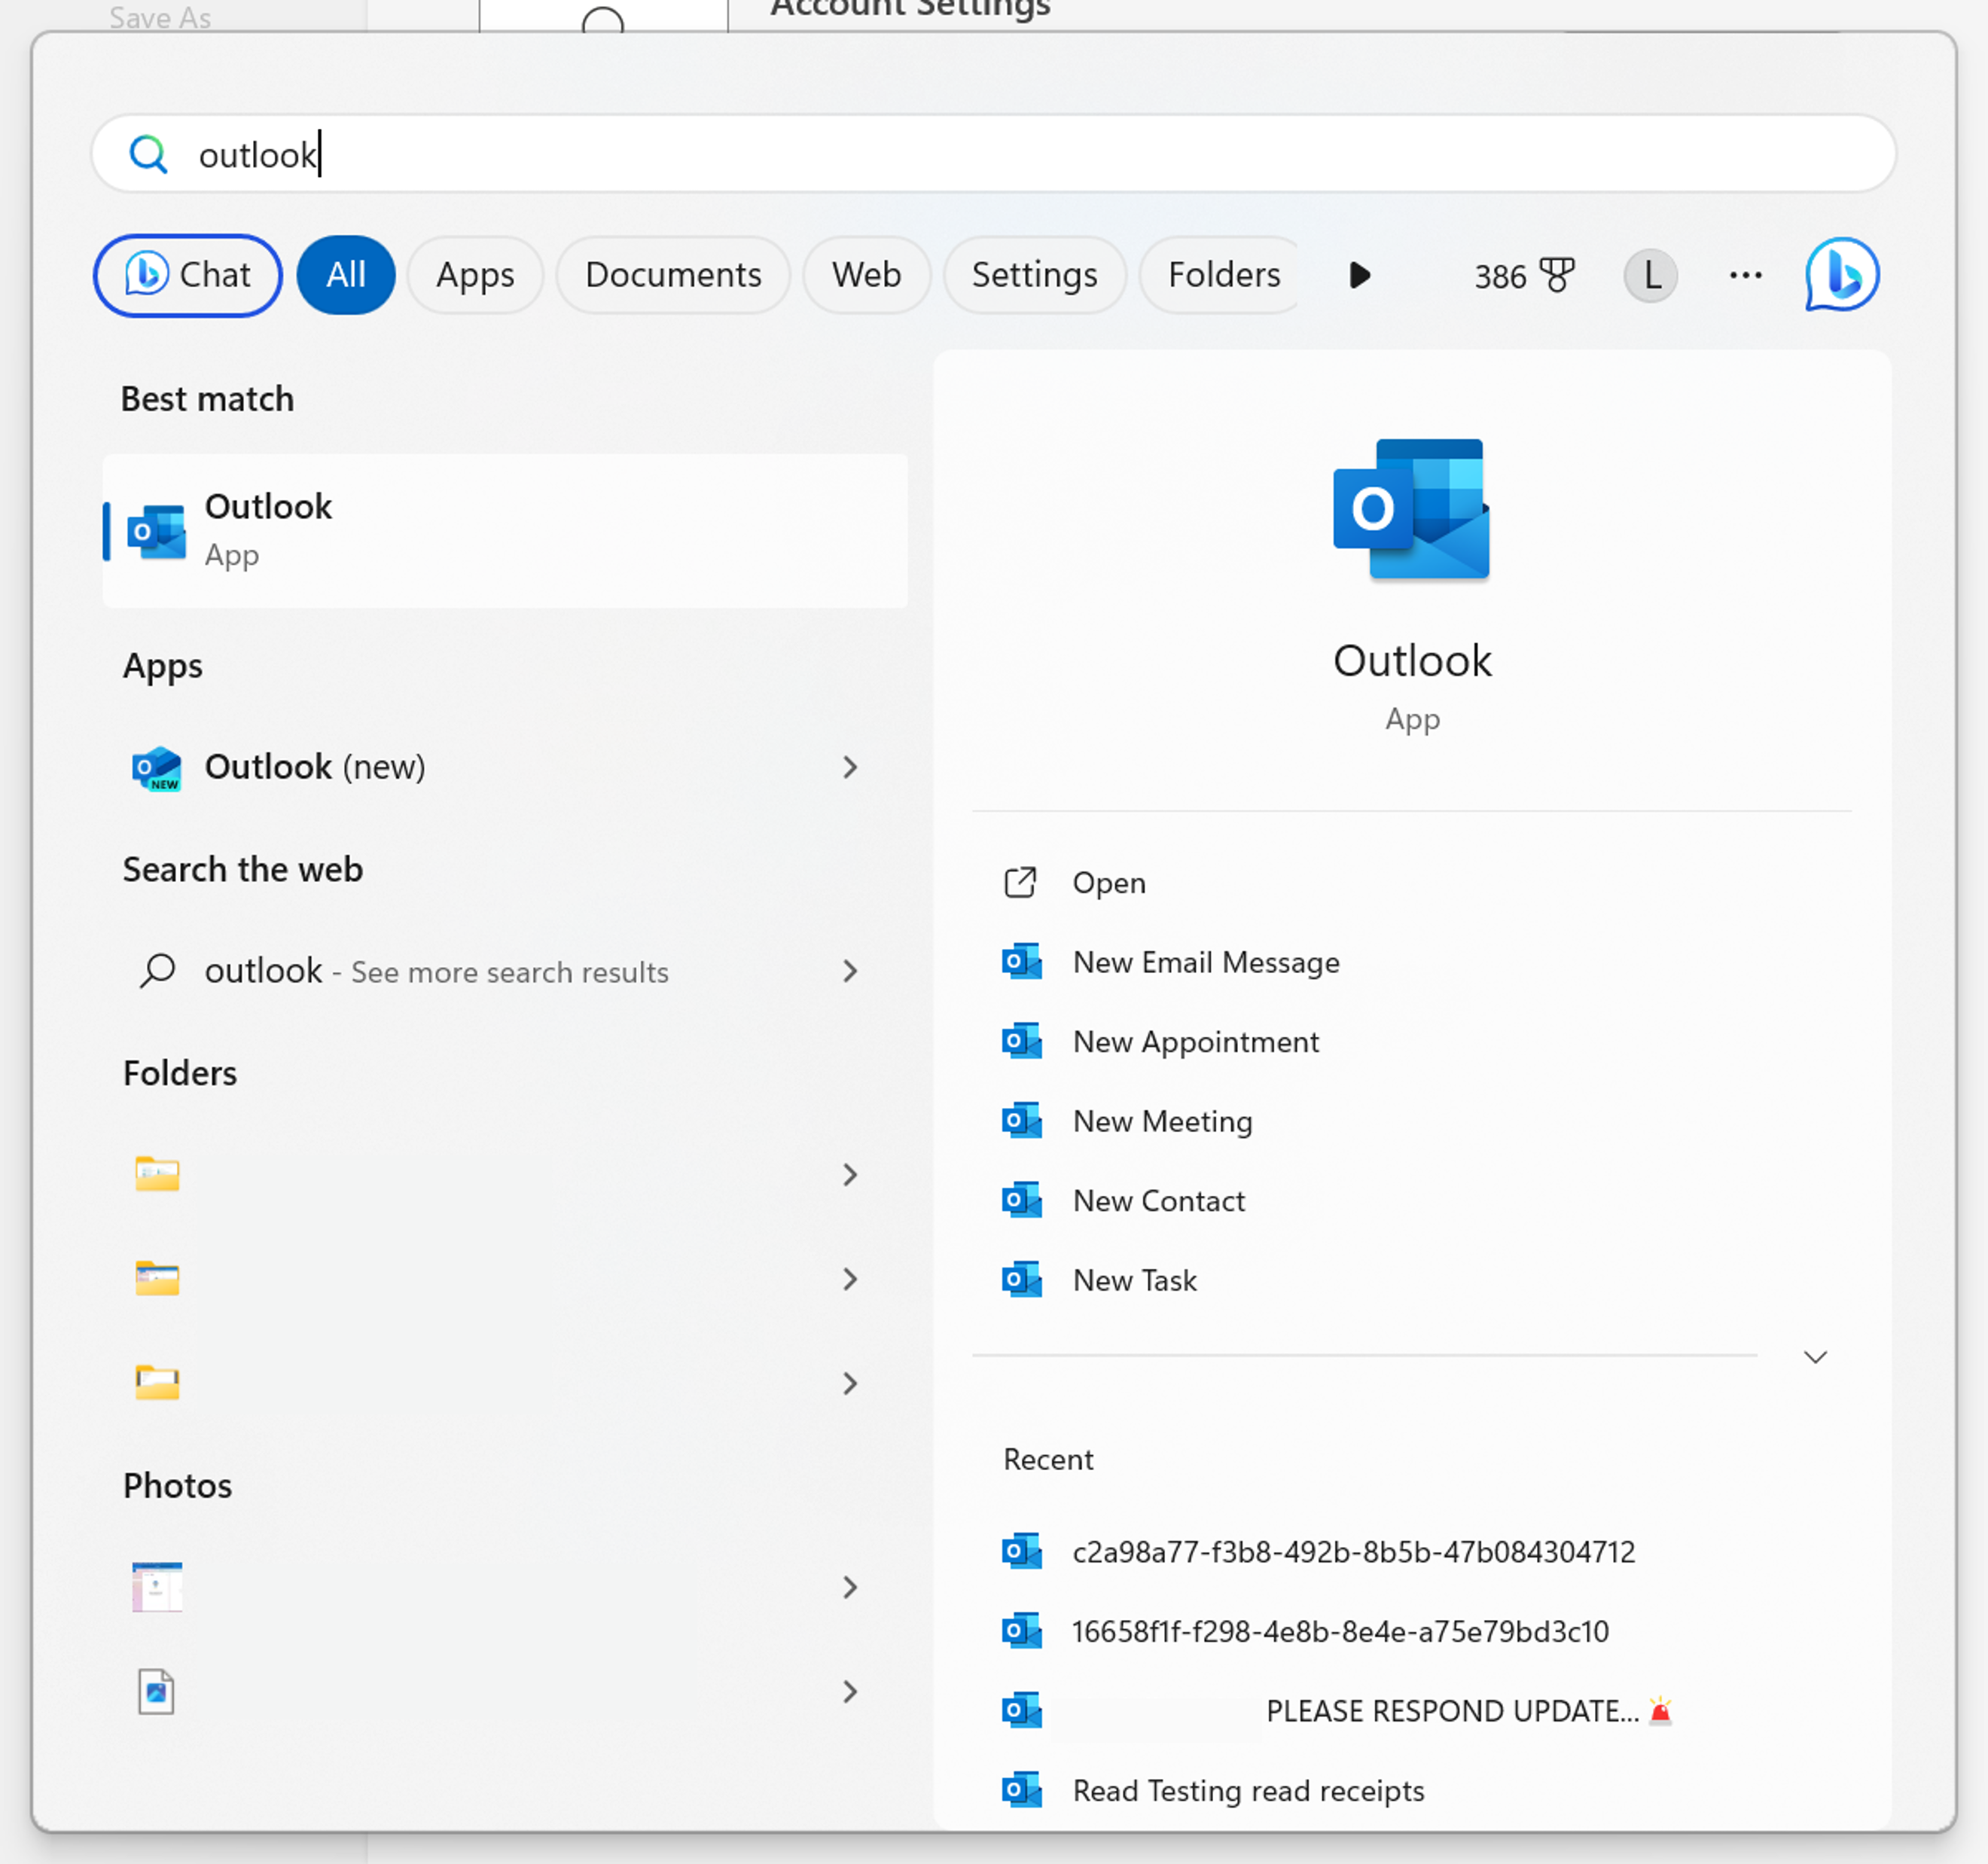The width and height of the screenshot is (1988, 1864).
Task: Click the Open external-link icon
Action: [1020, 883]
